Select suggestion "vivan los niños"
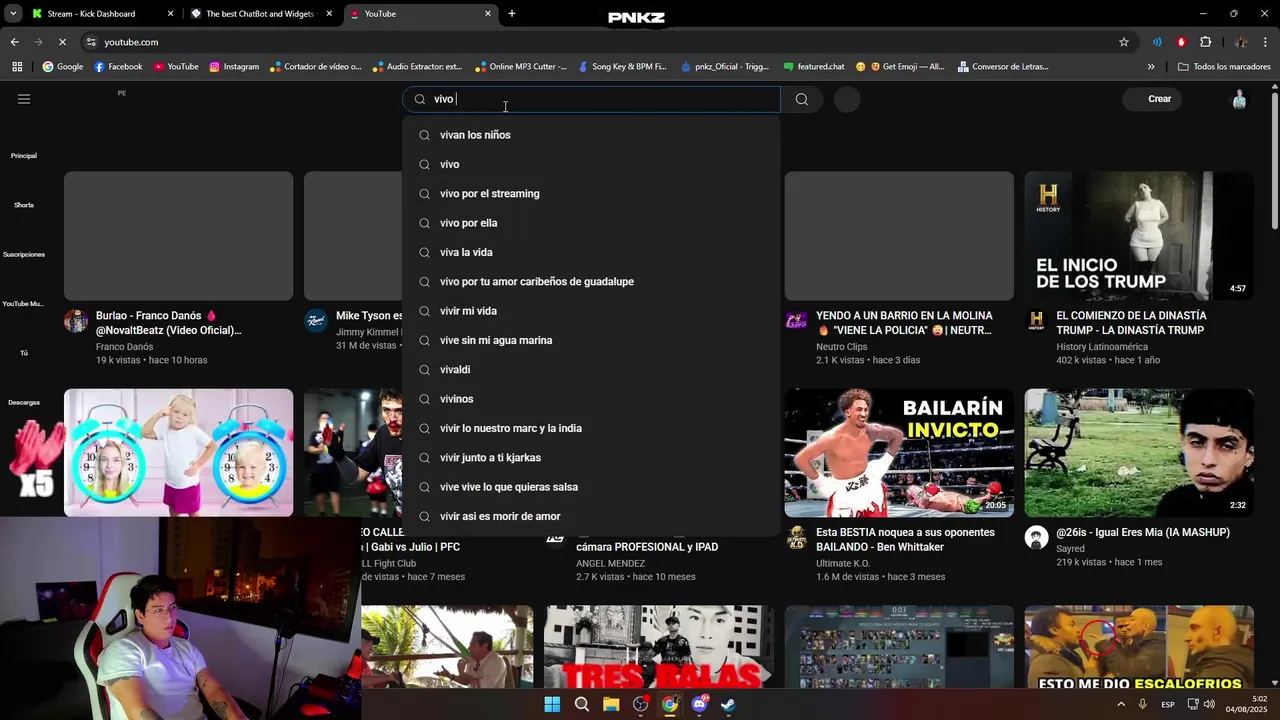 point(591,135)
